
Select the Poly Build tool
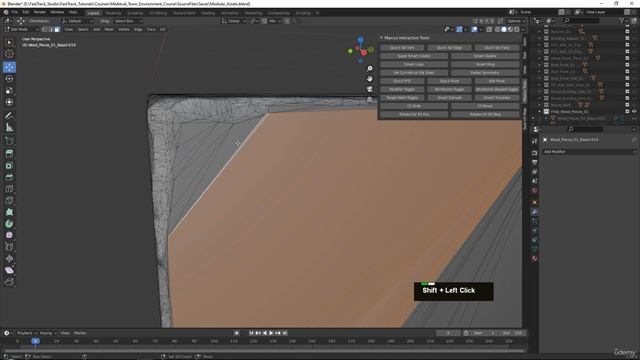(x=9, y=212)
